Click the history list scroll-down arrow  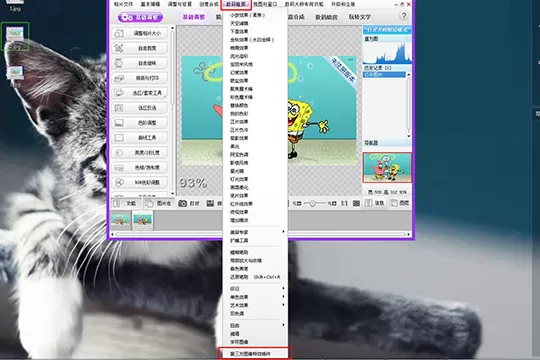coord(409,136)
